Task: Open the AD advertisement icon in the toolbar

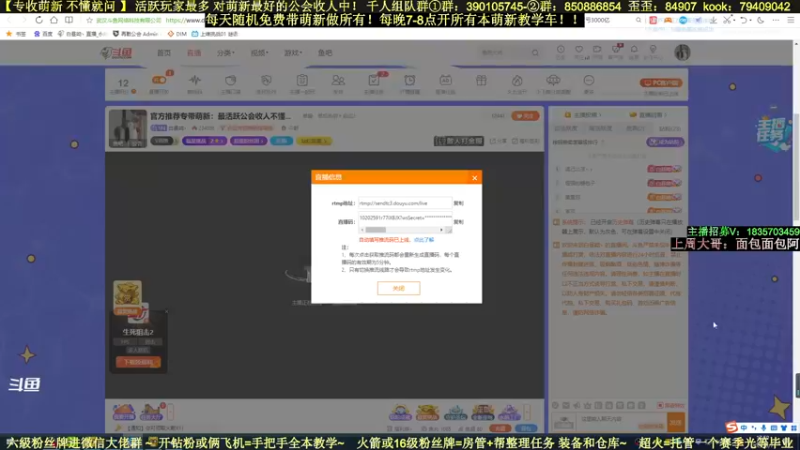Action: (x=445, y=83)
